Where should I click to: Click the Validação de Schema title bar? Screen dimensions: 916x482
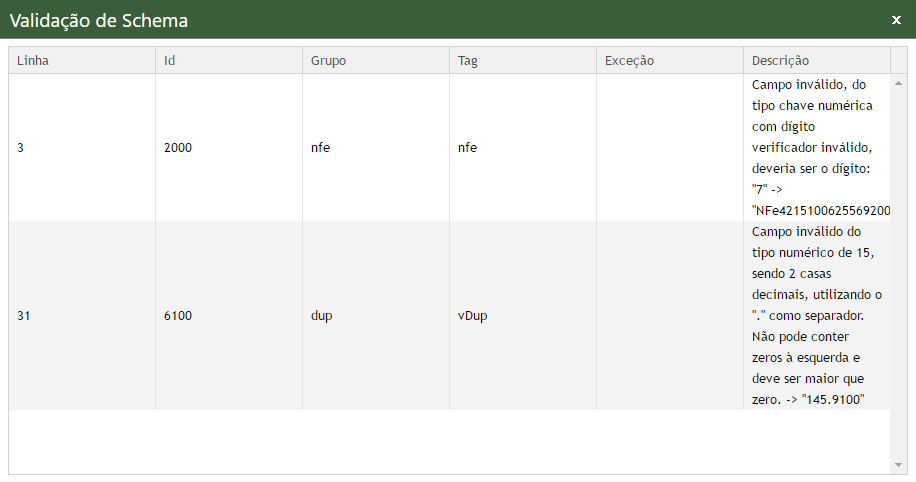point(400,19)
